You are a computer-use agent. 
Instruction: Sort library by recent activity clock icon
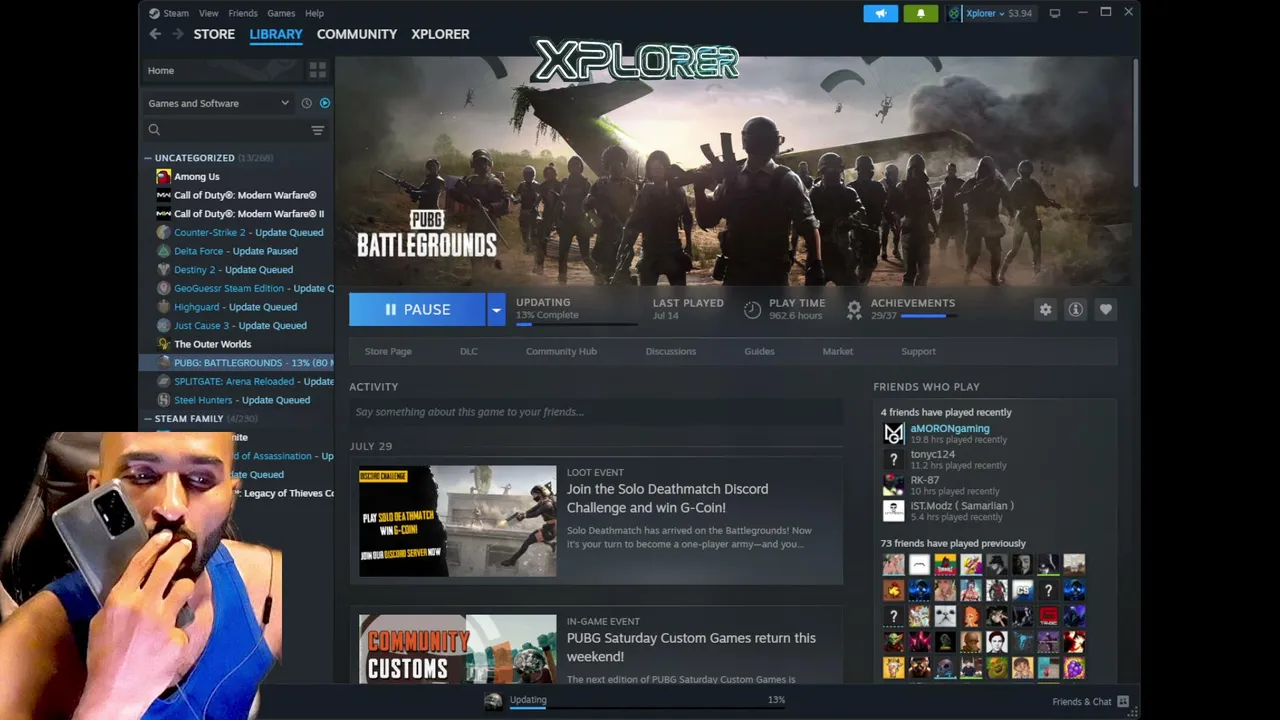tap(306, 103)
